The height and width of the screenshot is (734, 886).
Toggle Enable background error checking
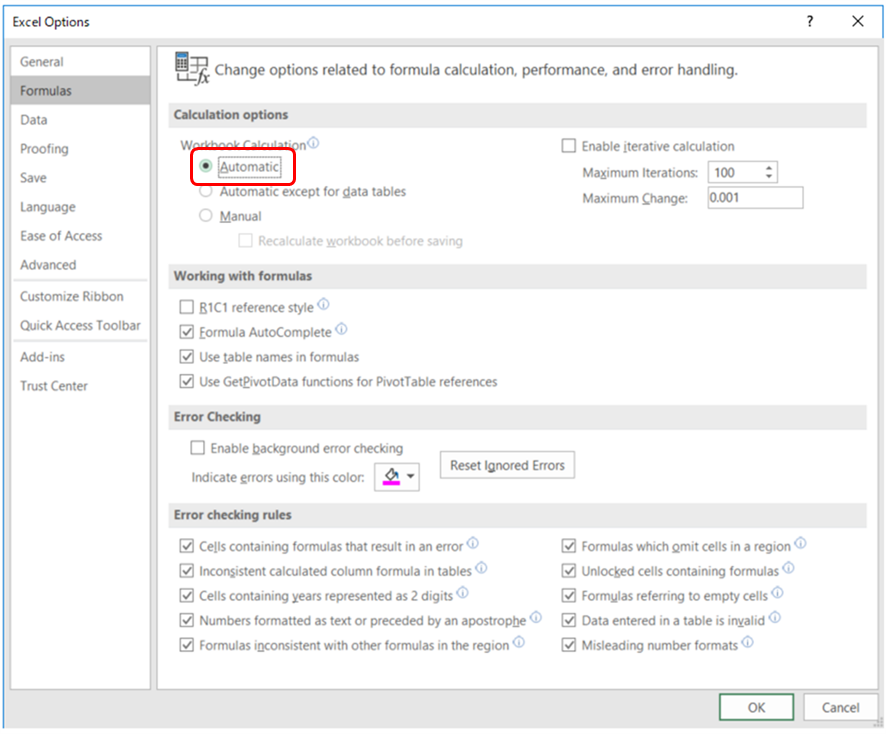197,448
